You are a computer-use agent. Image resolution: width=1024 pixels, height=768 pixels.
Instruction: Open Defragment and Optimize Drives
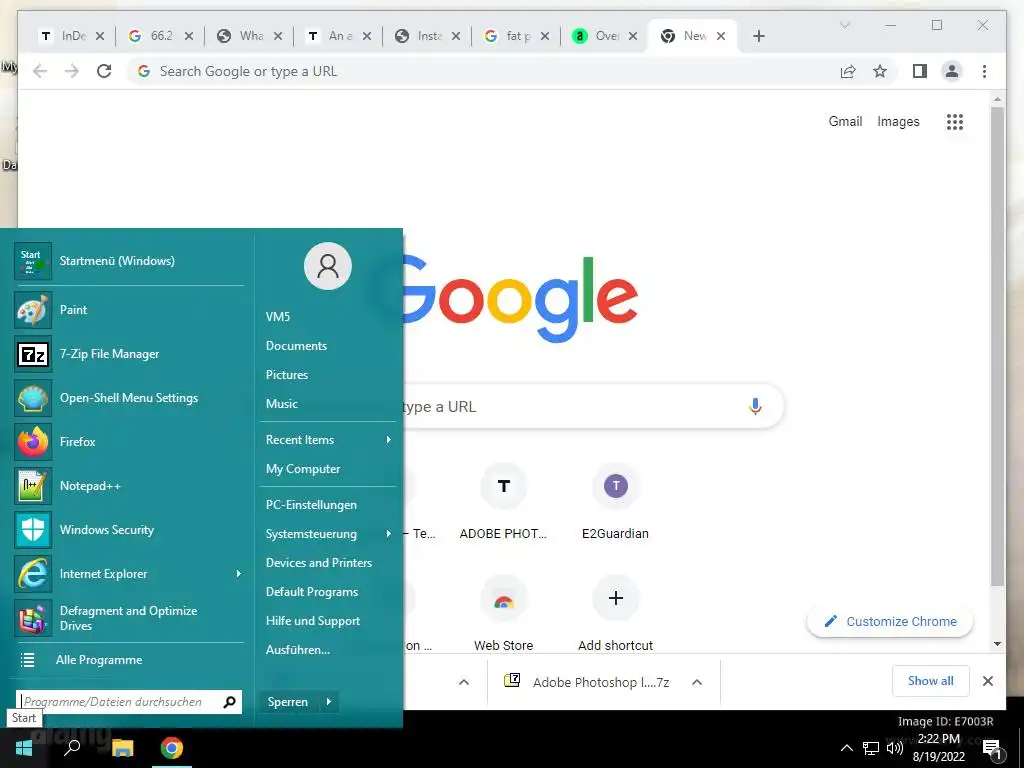(129, 618)
